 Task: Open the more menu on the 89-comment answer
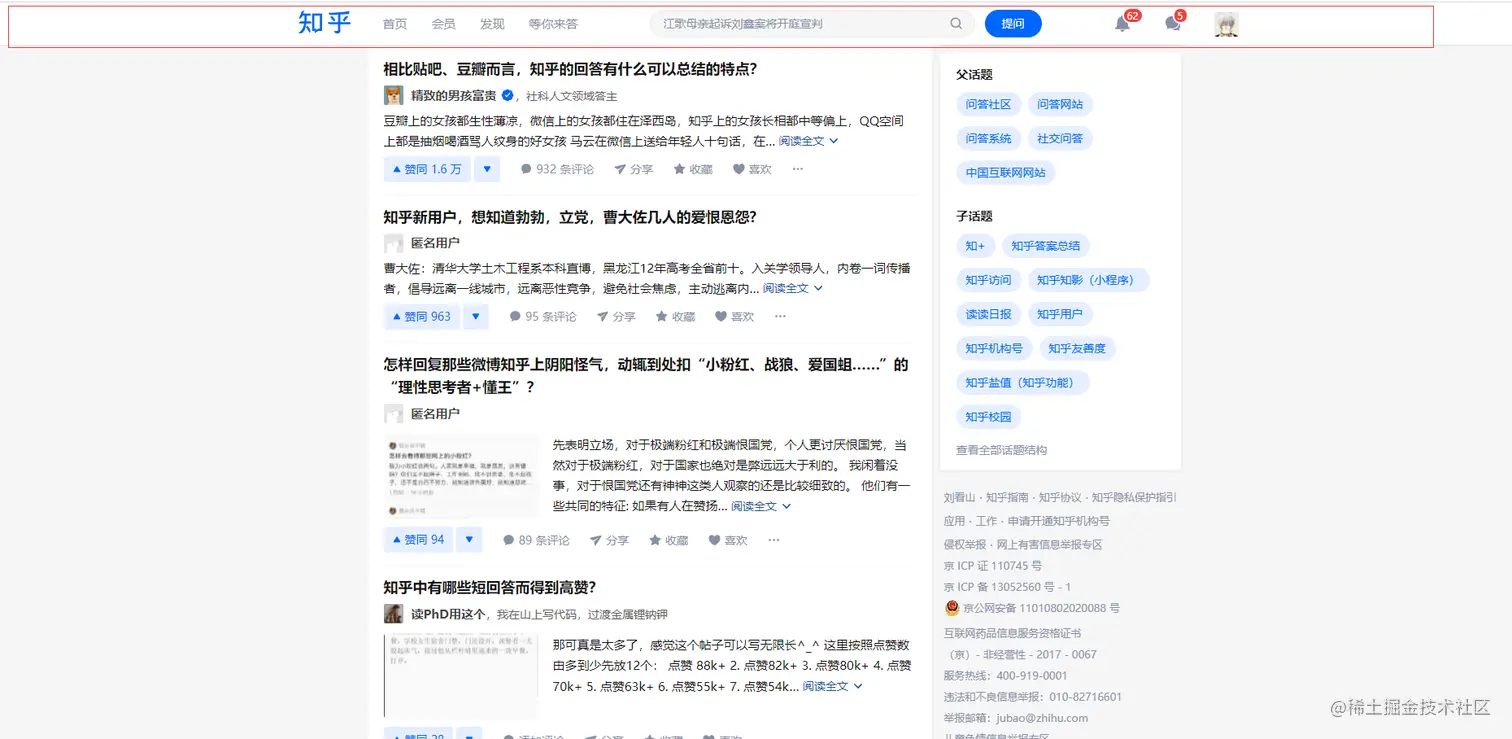point(773,540)
